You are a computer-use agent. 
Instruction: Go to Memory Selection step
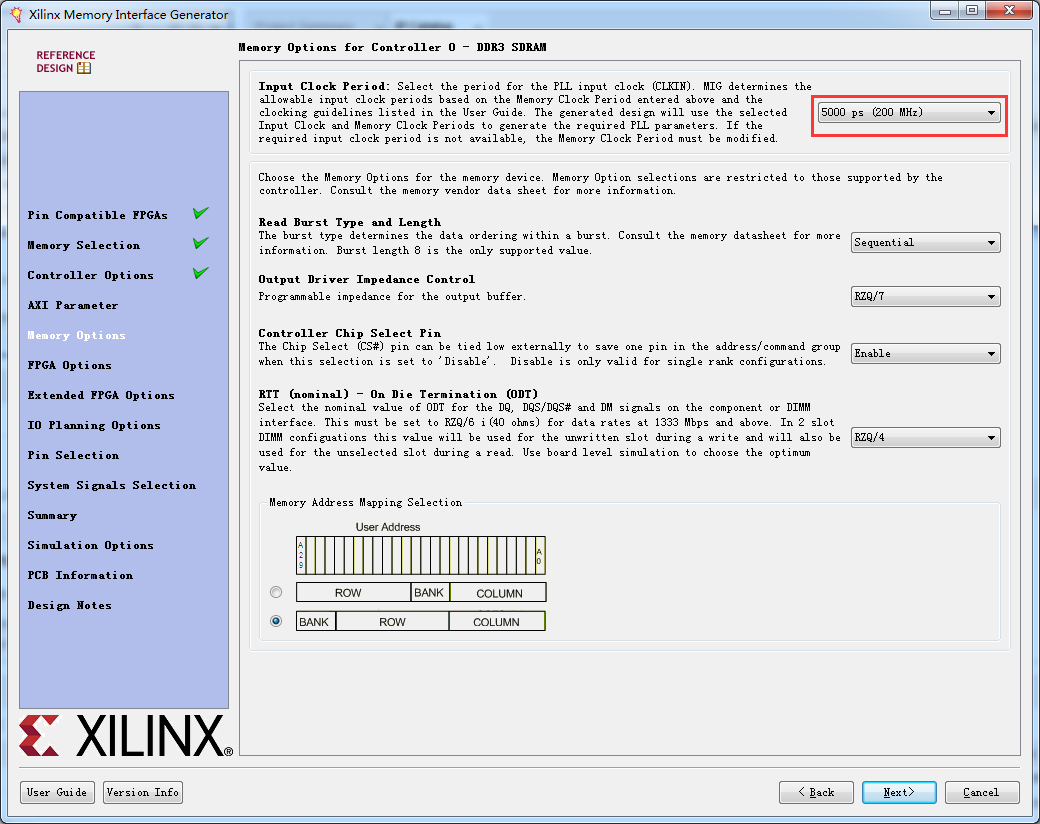click(x=84, y=245)
